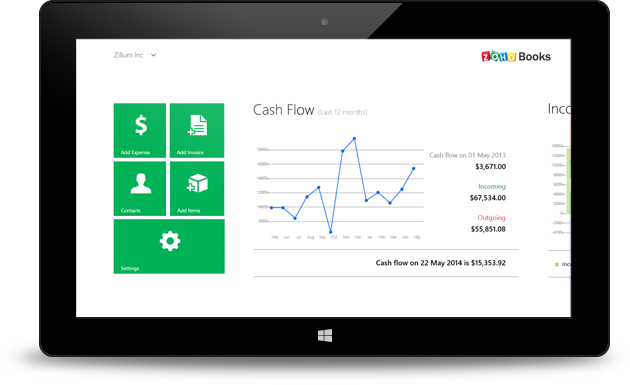
Task: Open the Add Items box tile
Action: [197, 188]
